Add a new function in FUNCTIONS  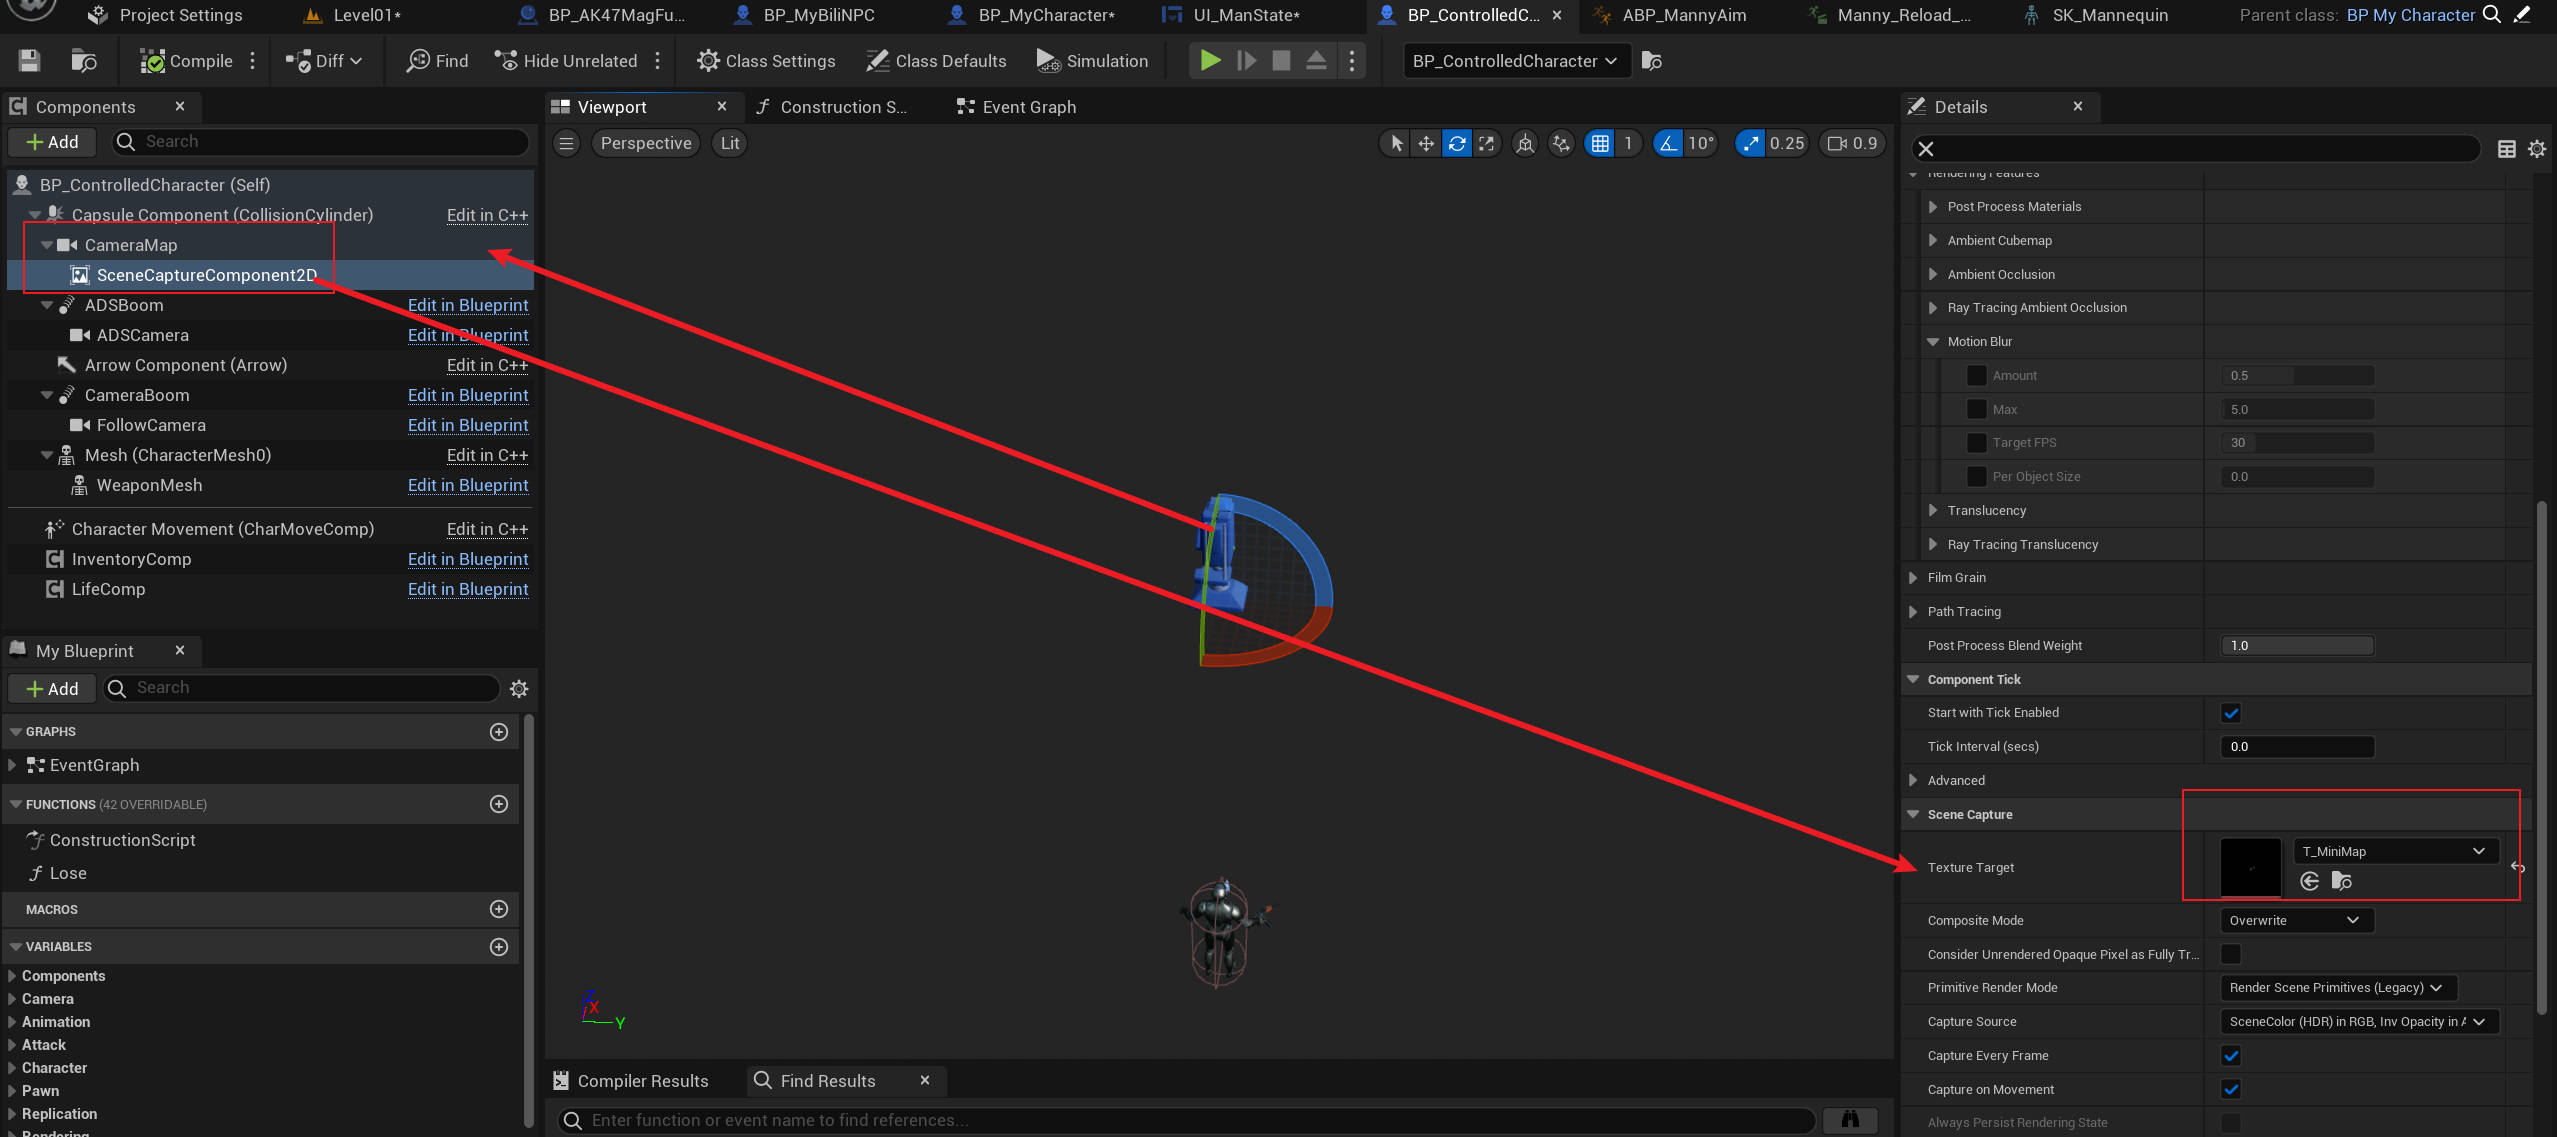point(499,804)
